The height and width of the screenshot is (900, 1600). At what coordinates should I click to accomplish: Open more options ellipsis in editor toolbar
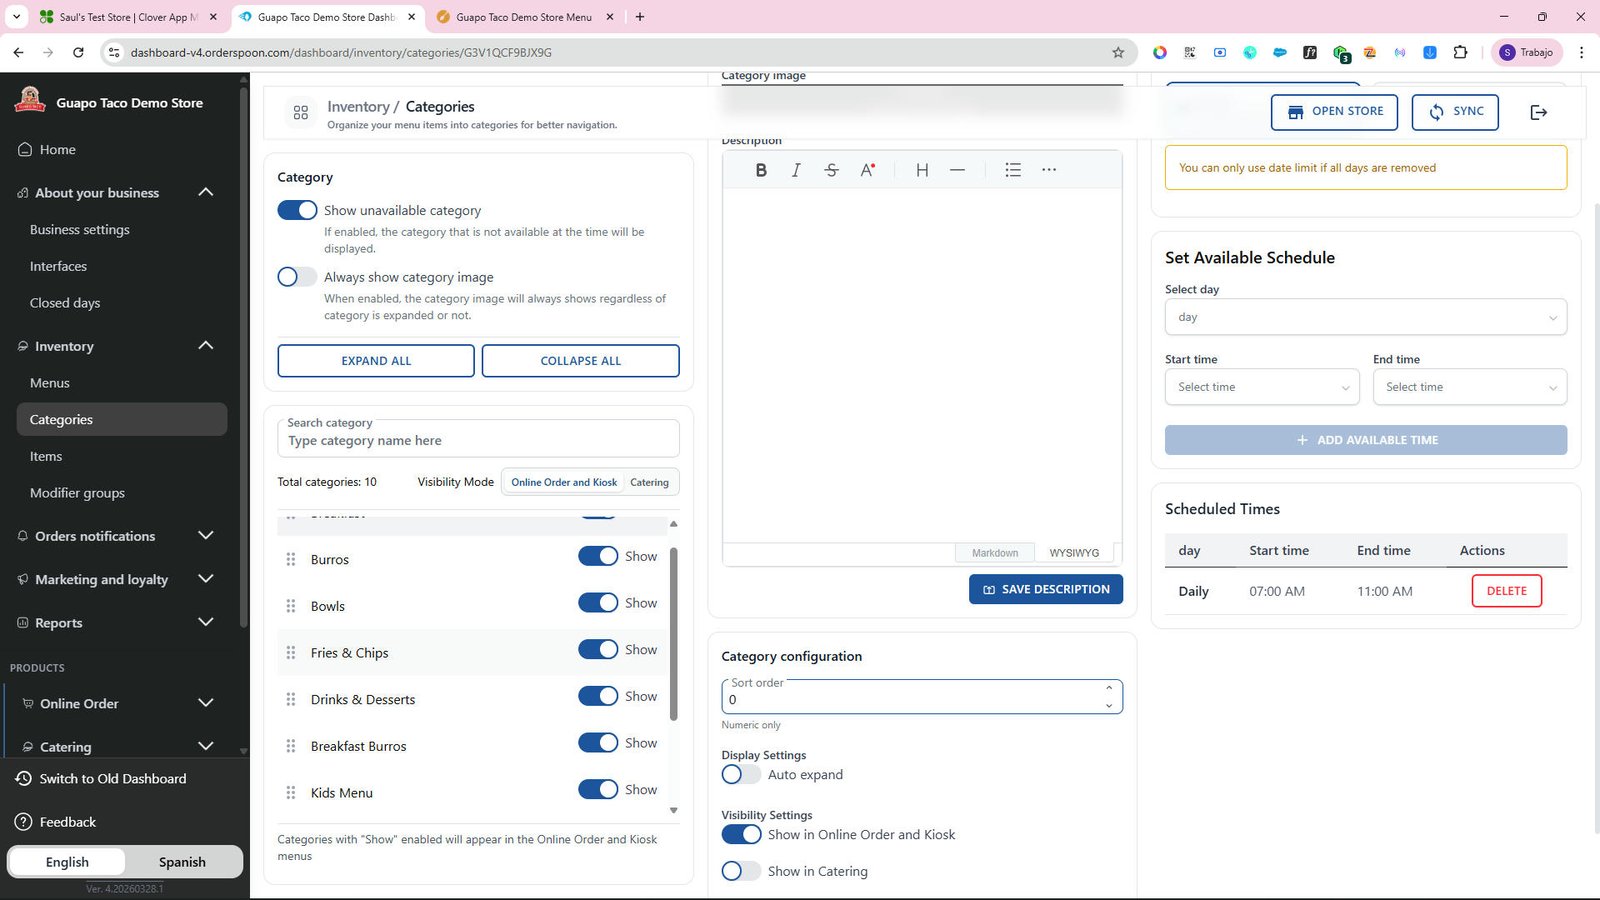click(x=1049, y=170)
